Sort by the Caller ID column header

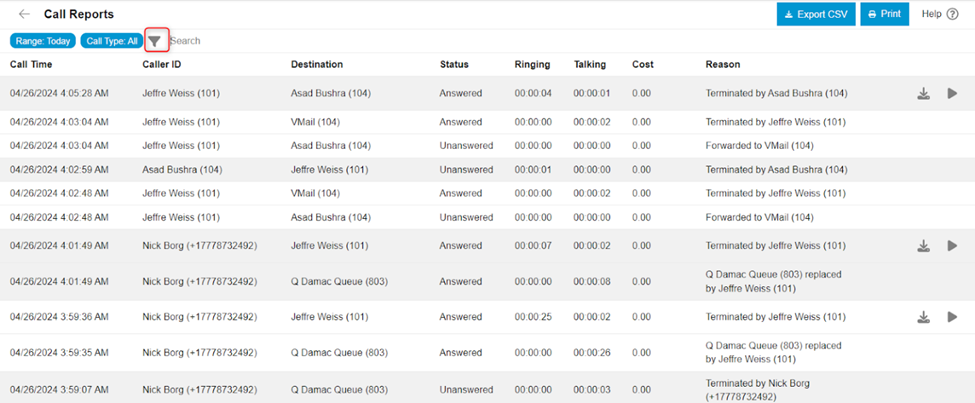pos(161,65)
